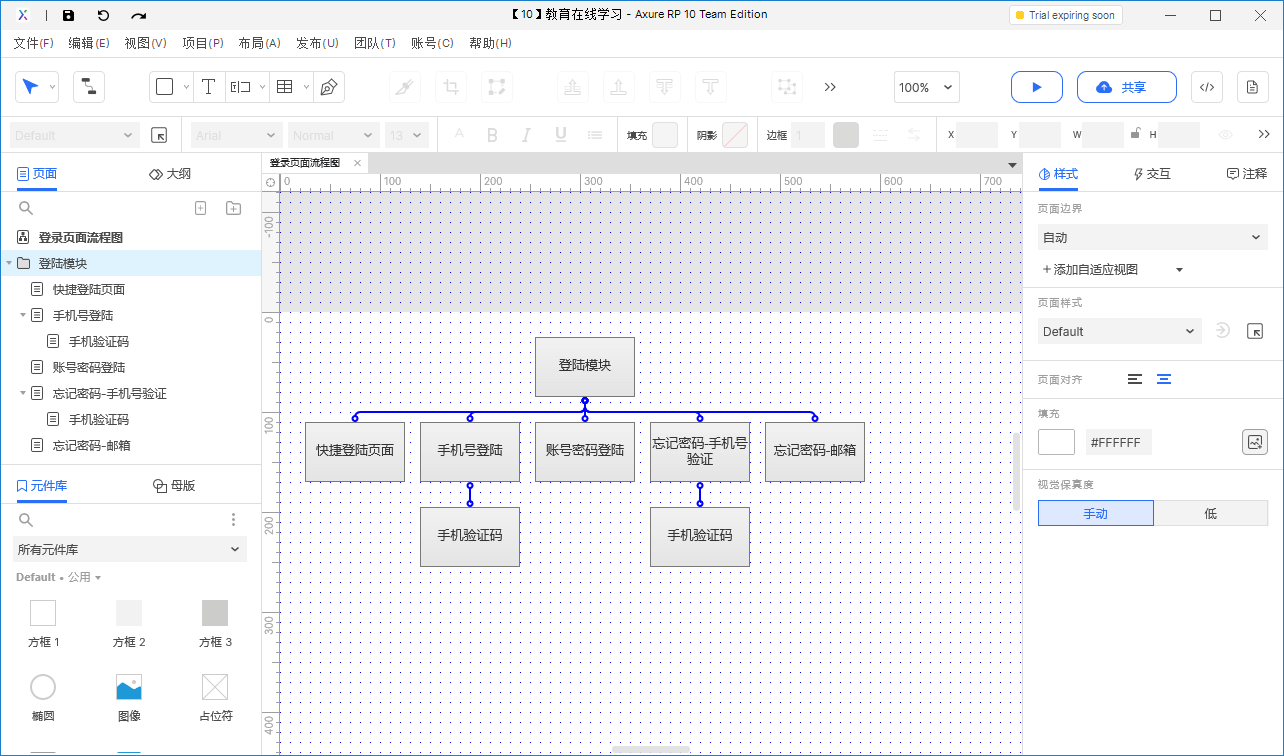The width and height of the screenshot is (1284, 756).
Task: Open the 发布(P) menu
Action: click(x=316, y=43)
